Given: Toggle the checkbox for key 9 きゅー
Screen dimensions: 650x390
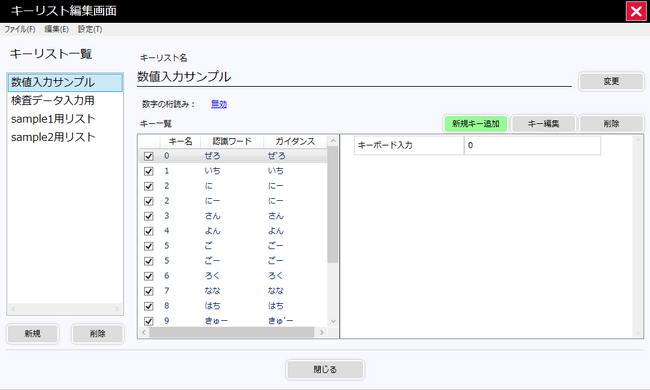Looking at the screenshot, I should (x=148, y=321).
